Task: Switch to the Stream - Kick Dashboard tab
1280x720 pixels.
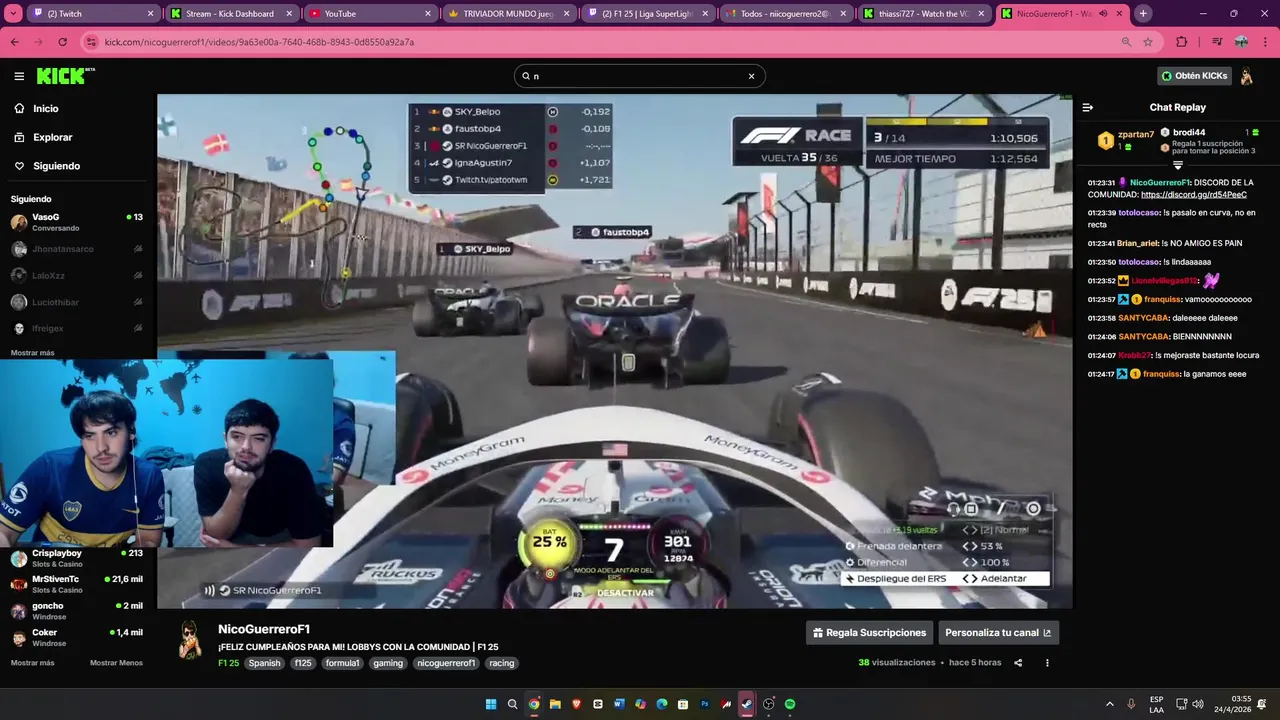Action: click(x=231, y=14)
